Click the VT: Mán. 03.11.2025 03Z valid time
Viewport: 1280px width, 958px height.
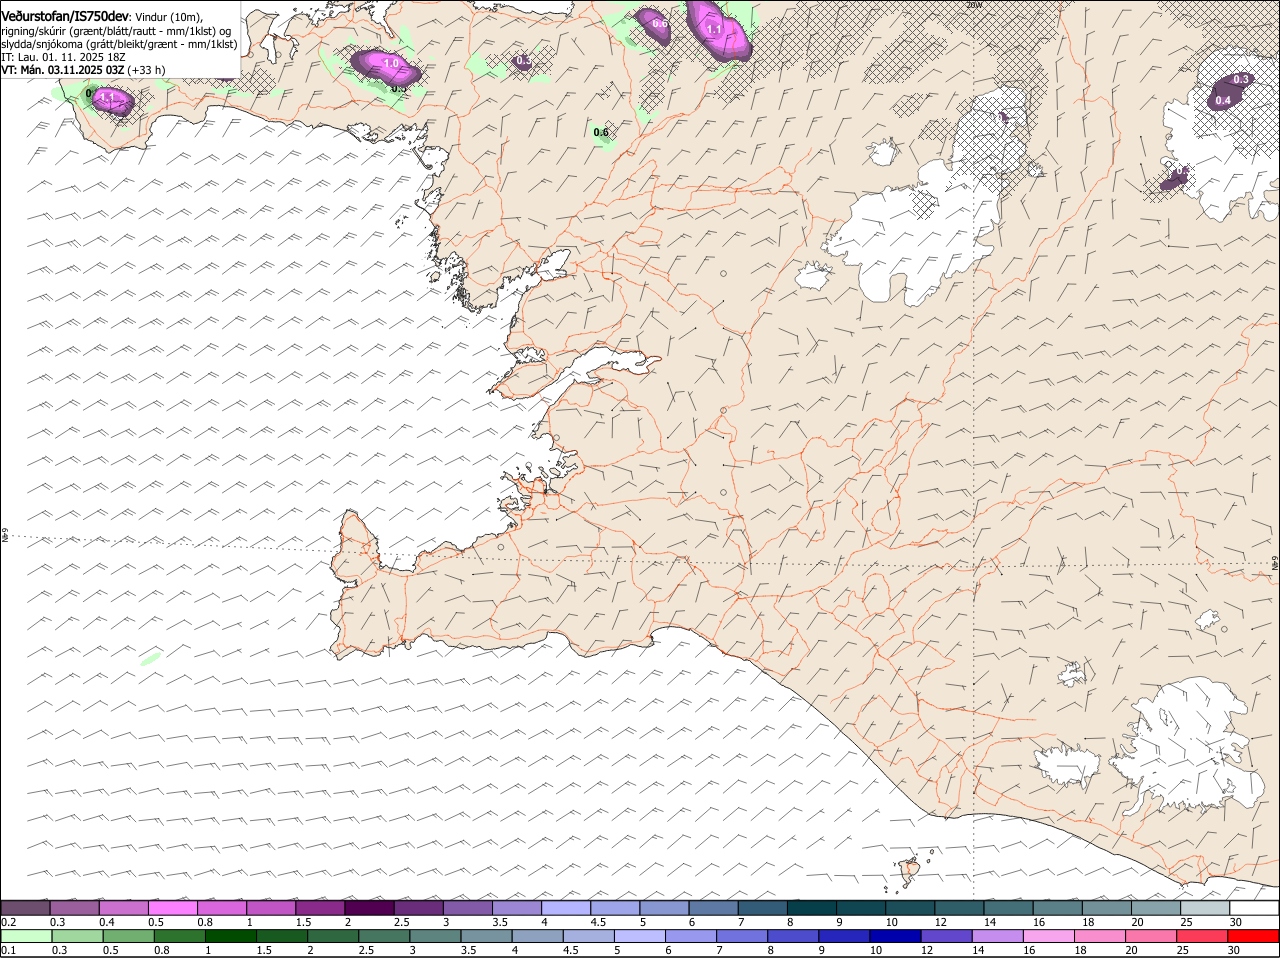[x=63, y=70]
